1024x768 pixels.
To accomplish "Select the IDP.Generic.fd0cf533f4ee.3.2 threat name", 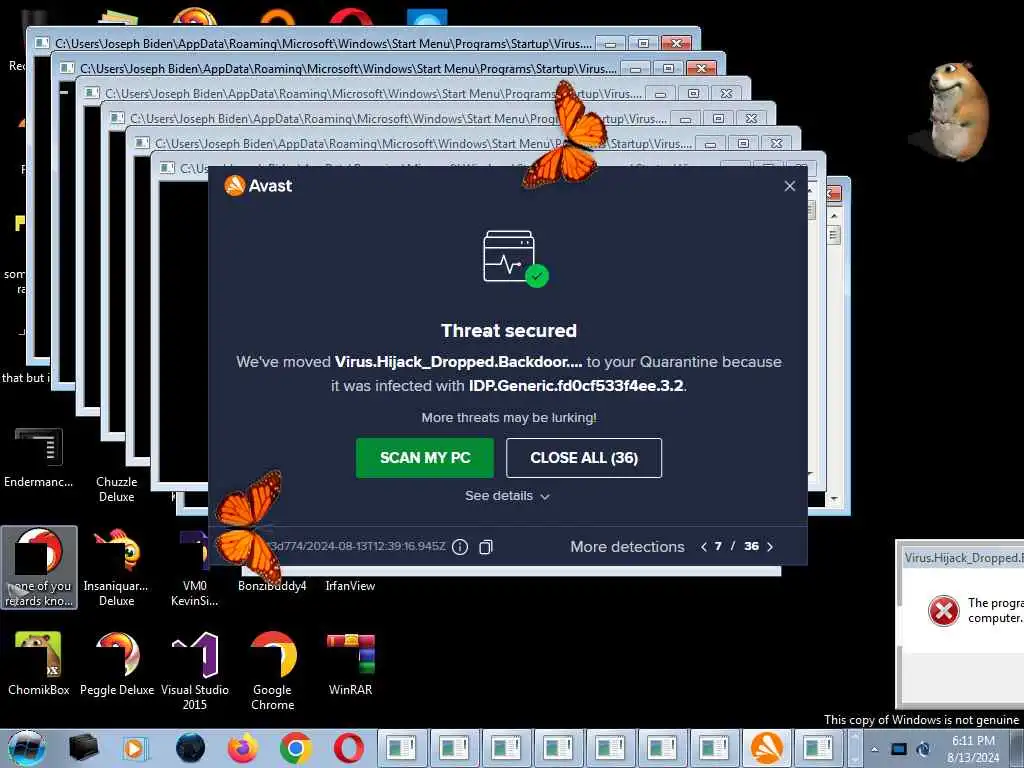I will coord(576,386).
